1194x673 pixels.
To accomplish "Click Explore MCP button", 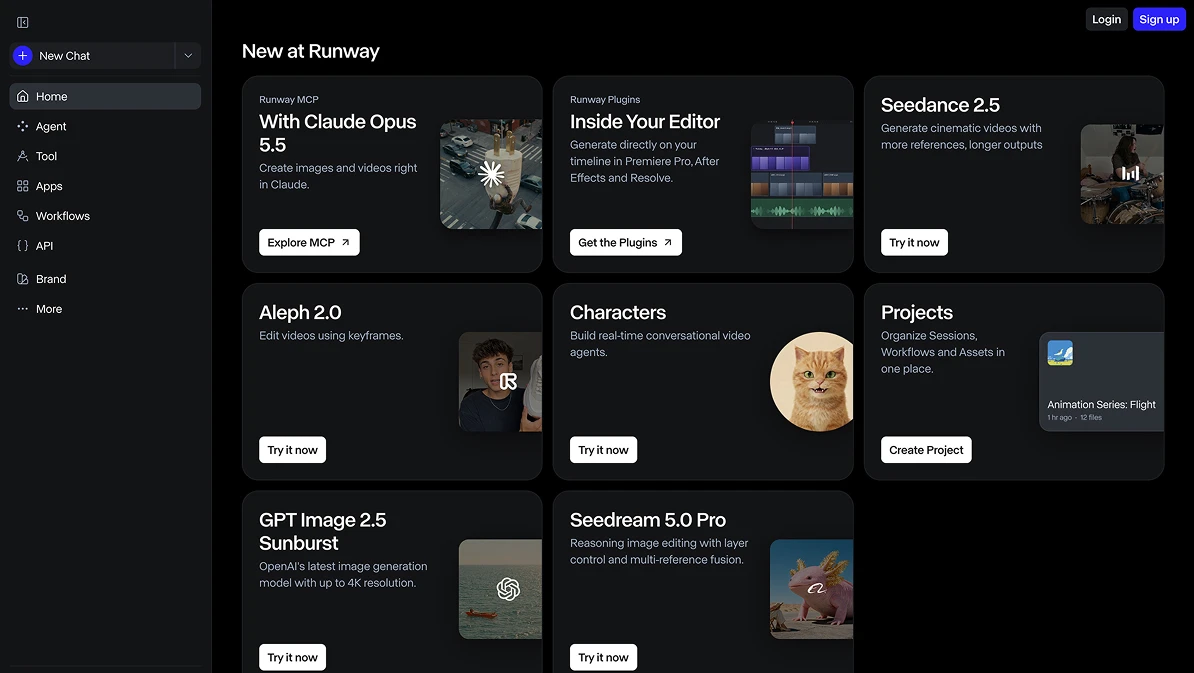I will (x=309, y=242).
